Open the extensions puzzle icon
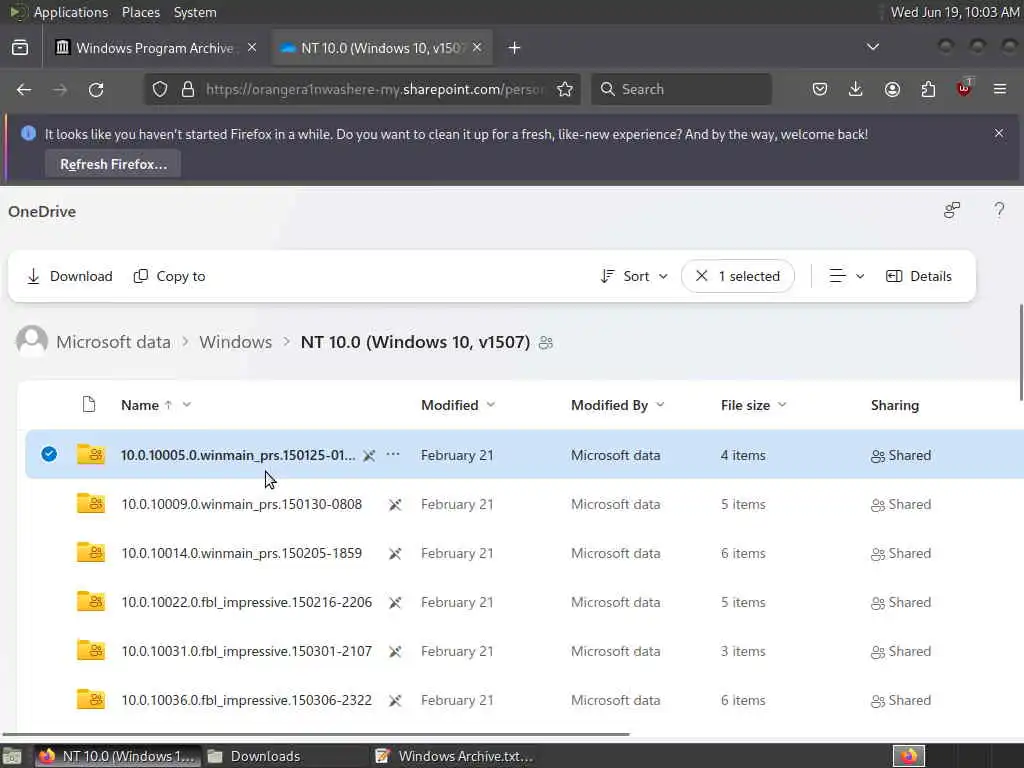Screen dimensions: 1024x768 click(x=928, y=89)
